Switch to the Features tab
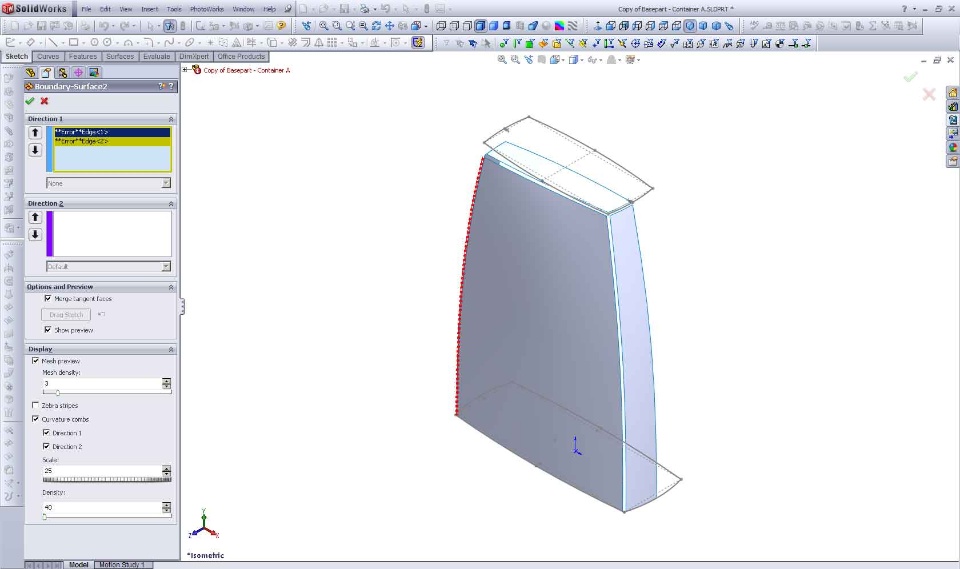The image size is (960, 569). point(83,56)
